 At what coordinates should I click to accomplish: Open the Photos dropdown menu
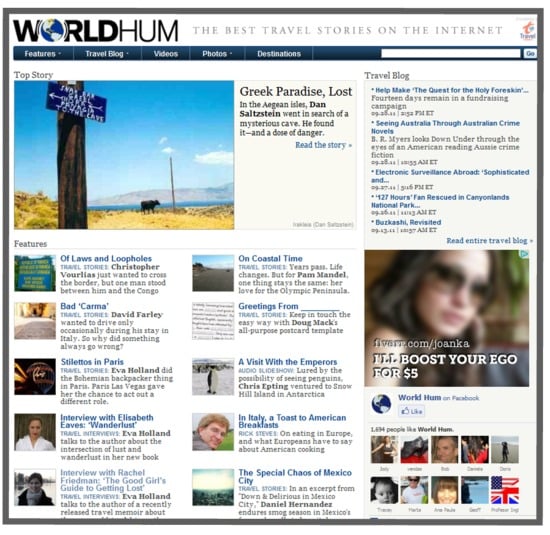[217, 54]
